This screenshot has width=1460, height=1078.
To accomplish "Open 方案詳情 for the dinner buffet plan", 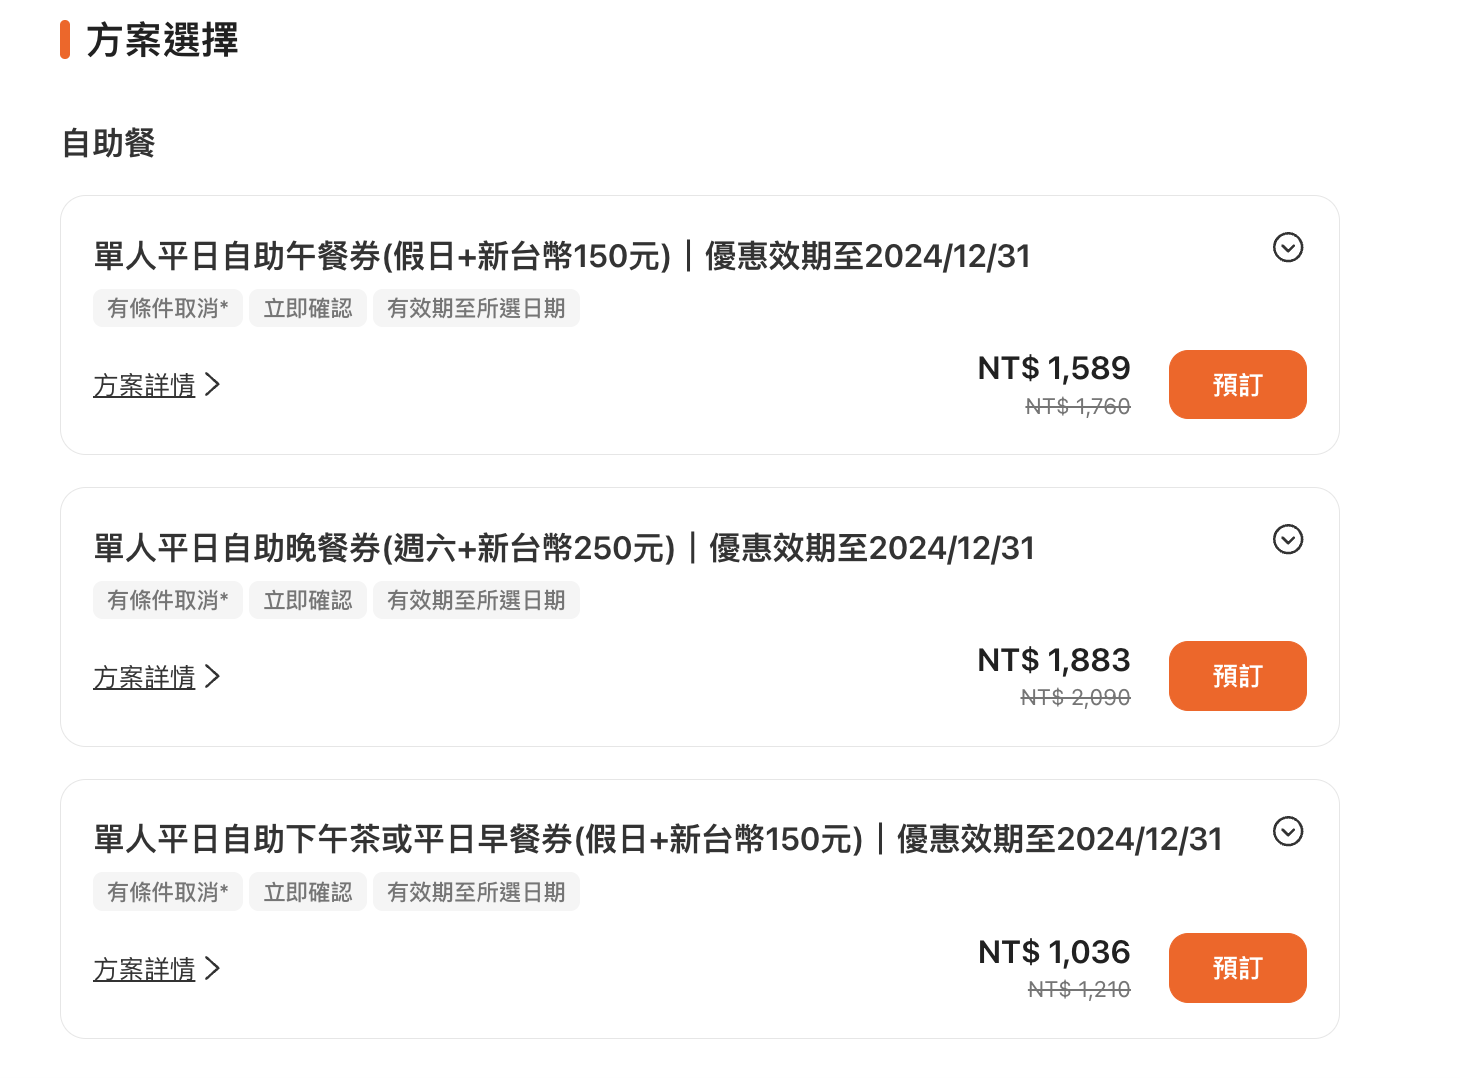I will point(144,677).
